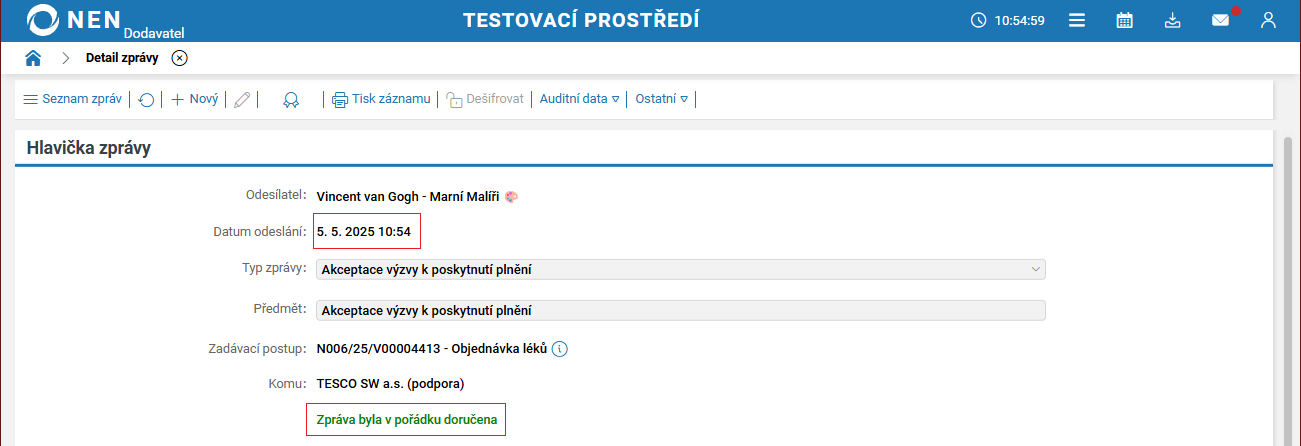Open the messages envelope icon
The width and height of the screenshot is (1301, 446).
[x=1220, y=20]
